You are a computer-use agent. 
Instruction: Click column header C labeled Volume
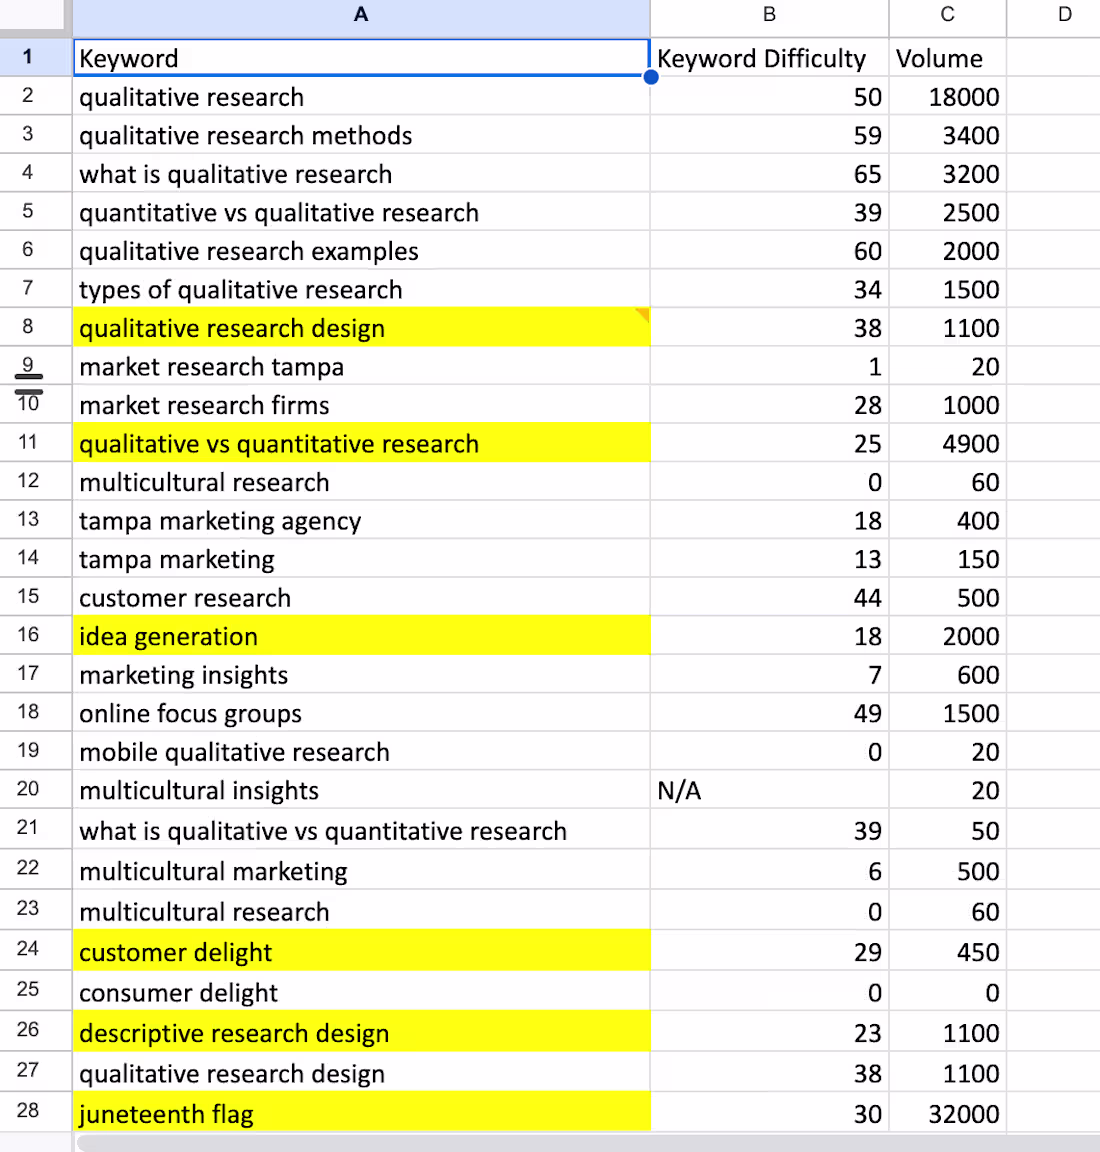click(946, 14)
